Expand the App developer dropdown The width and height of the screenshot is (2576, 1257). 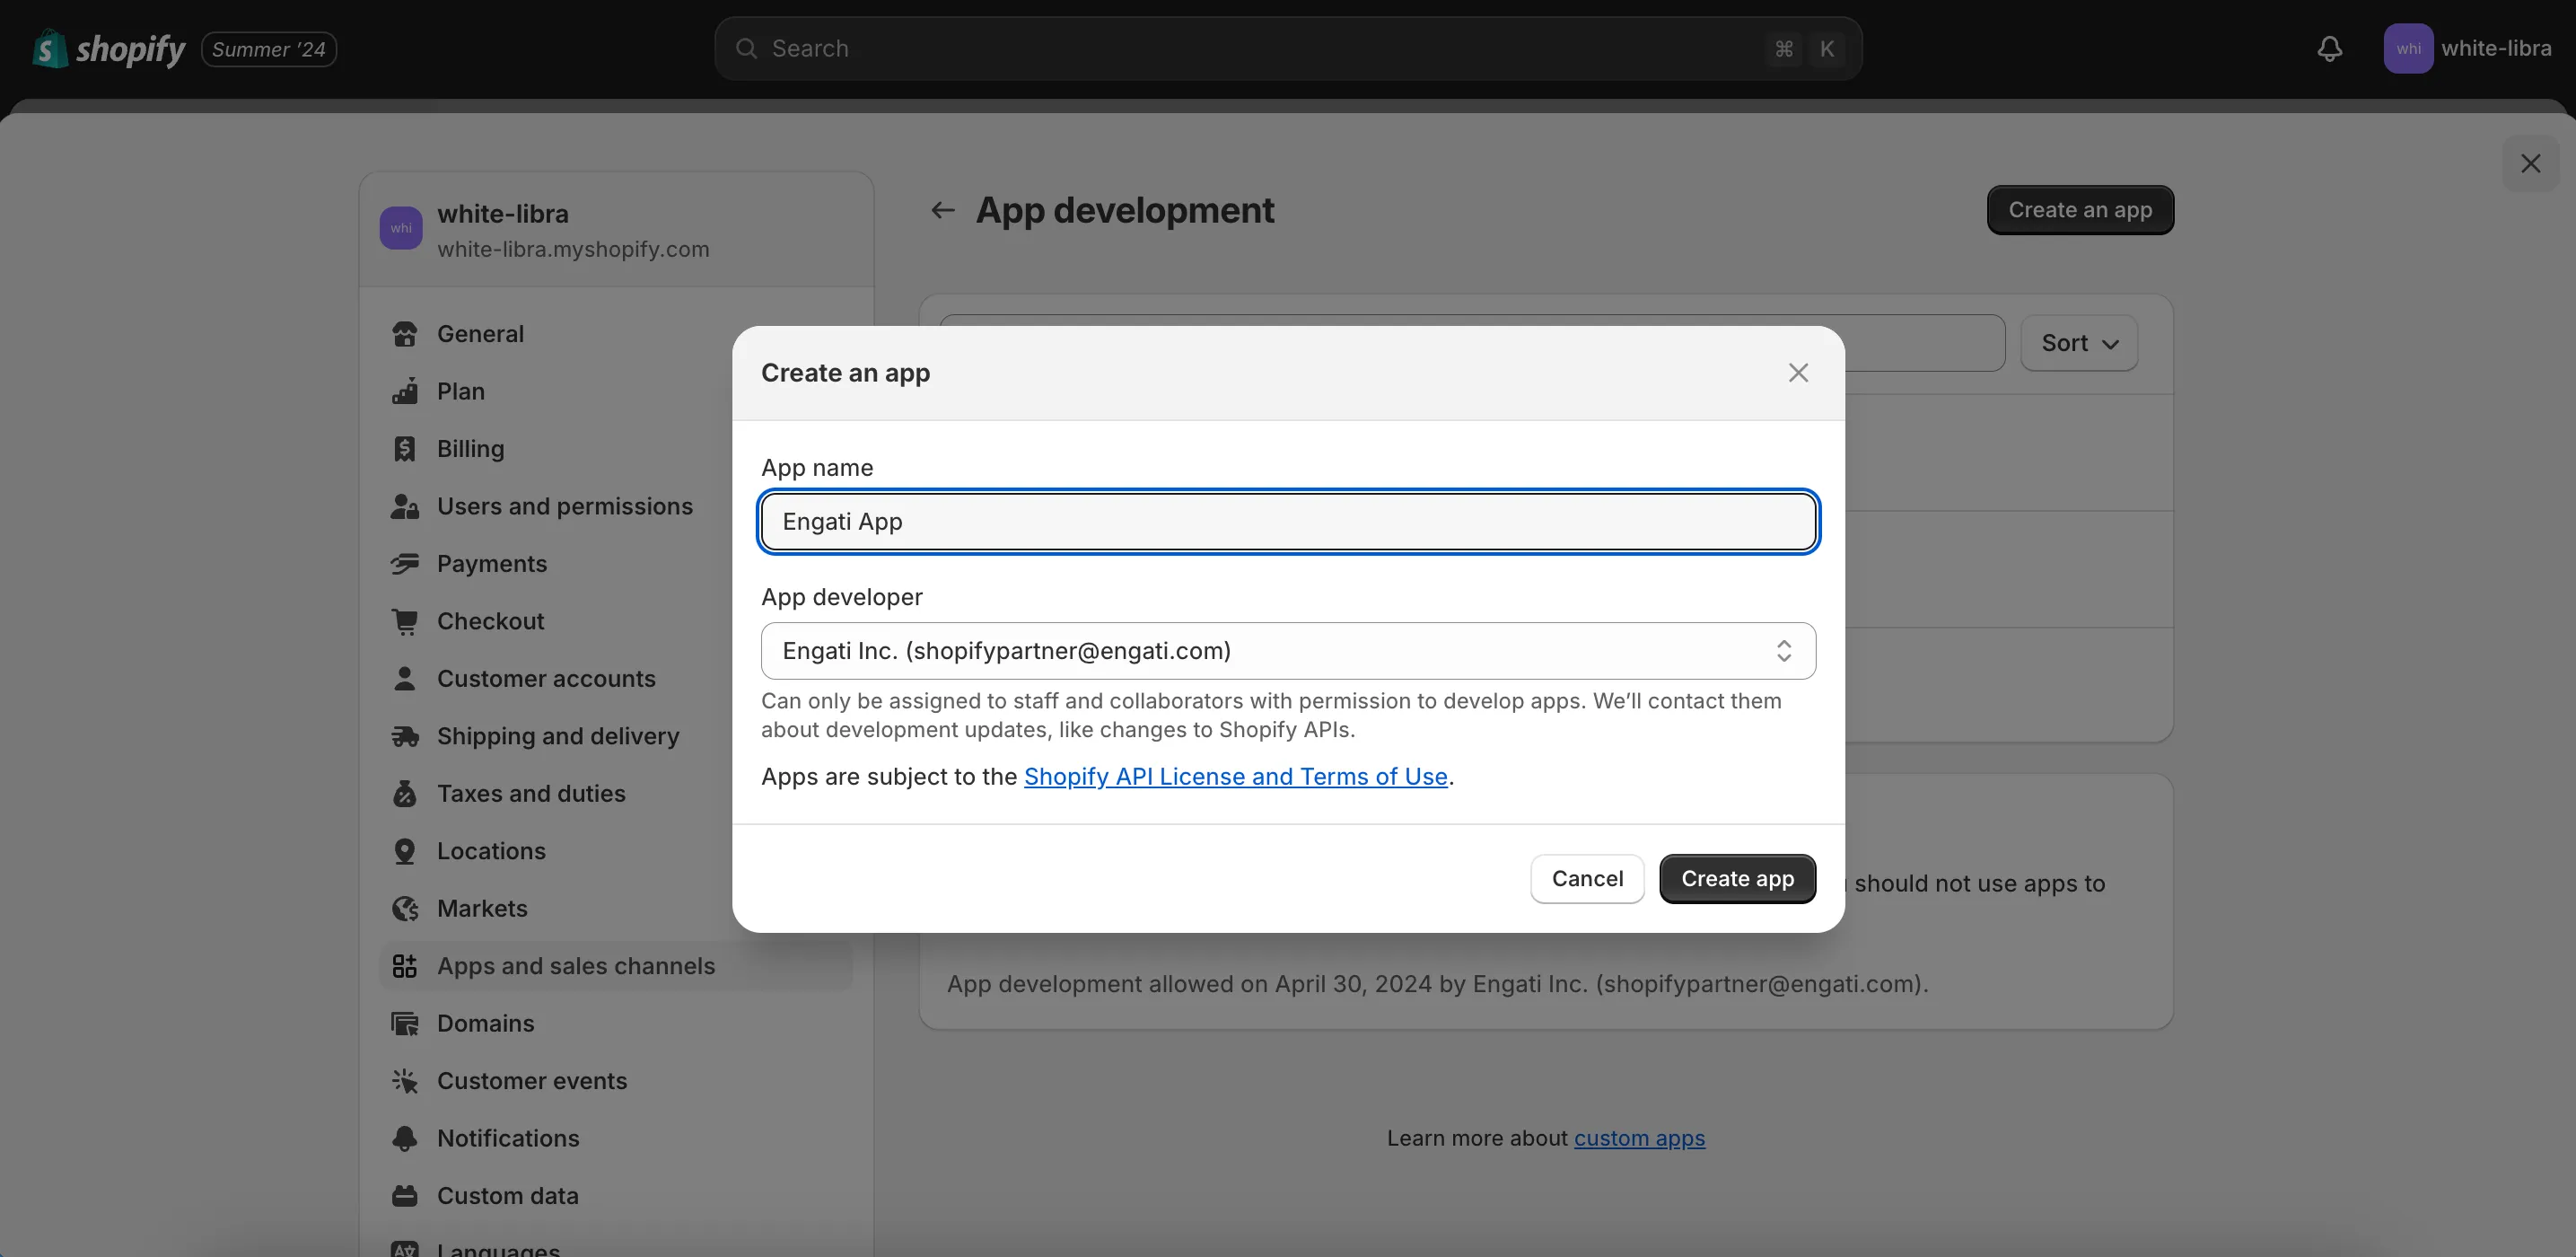point(1288,651)
